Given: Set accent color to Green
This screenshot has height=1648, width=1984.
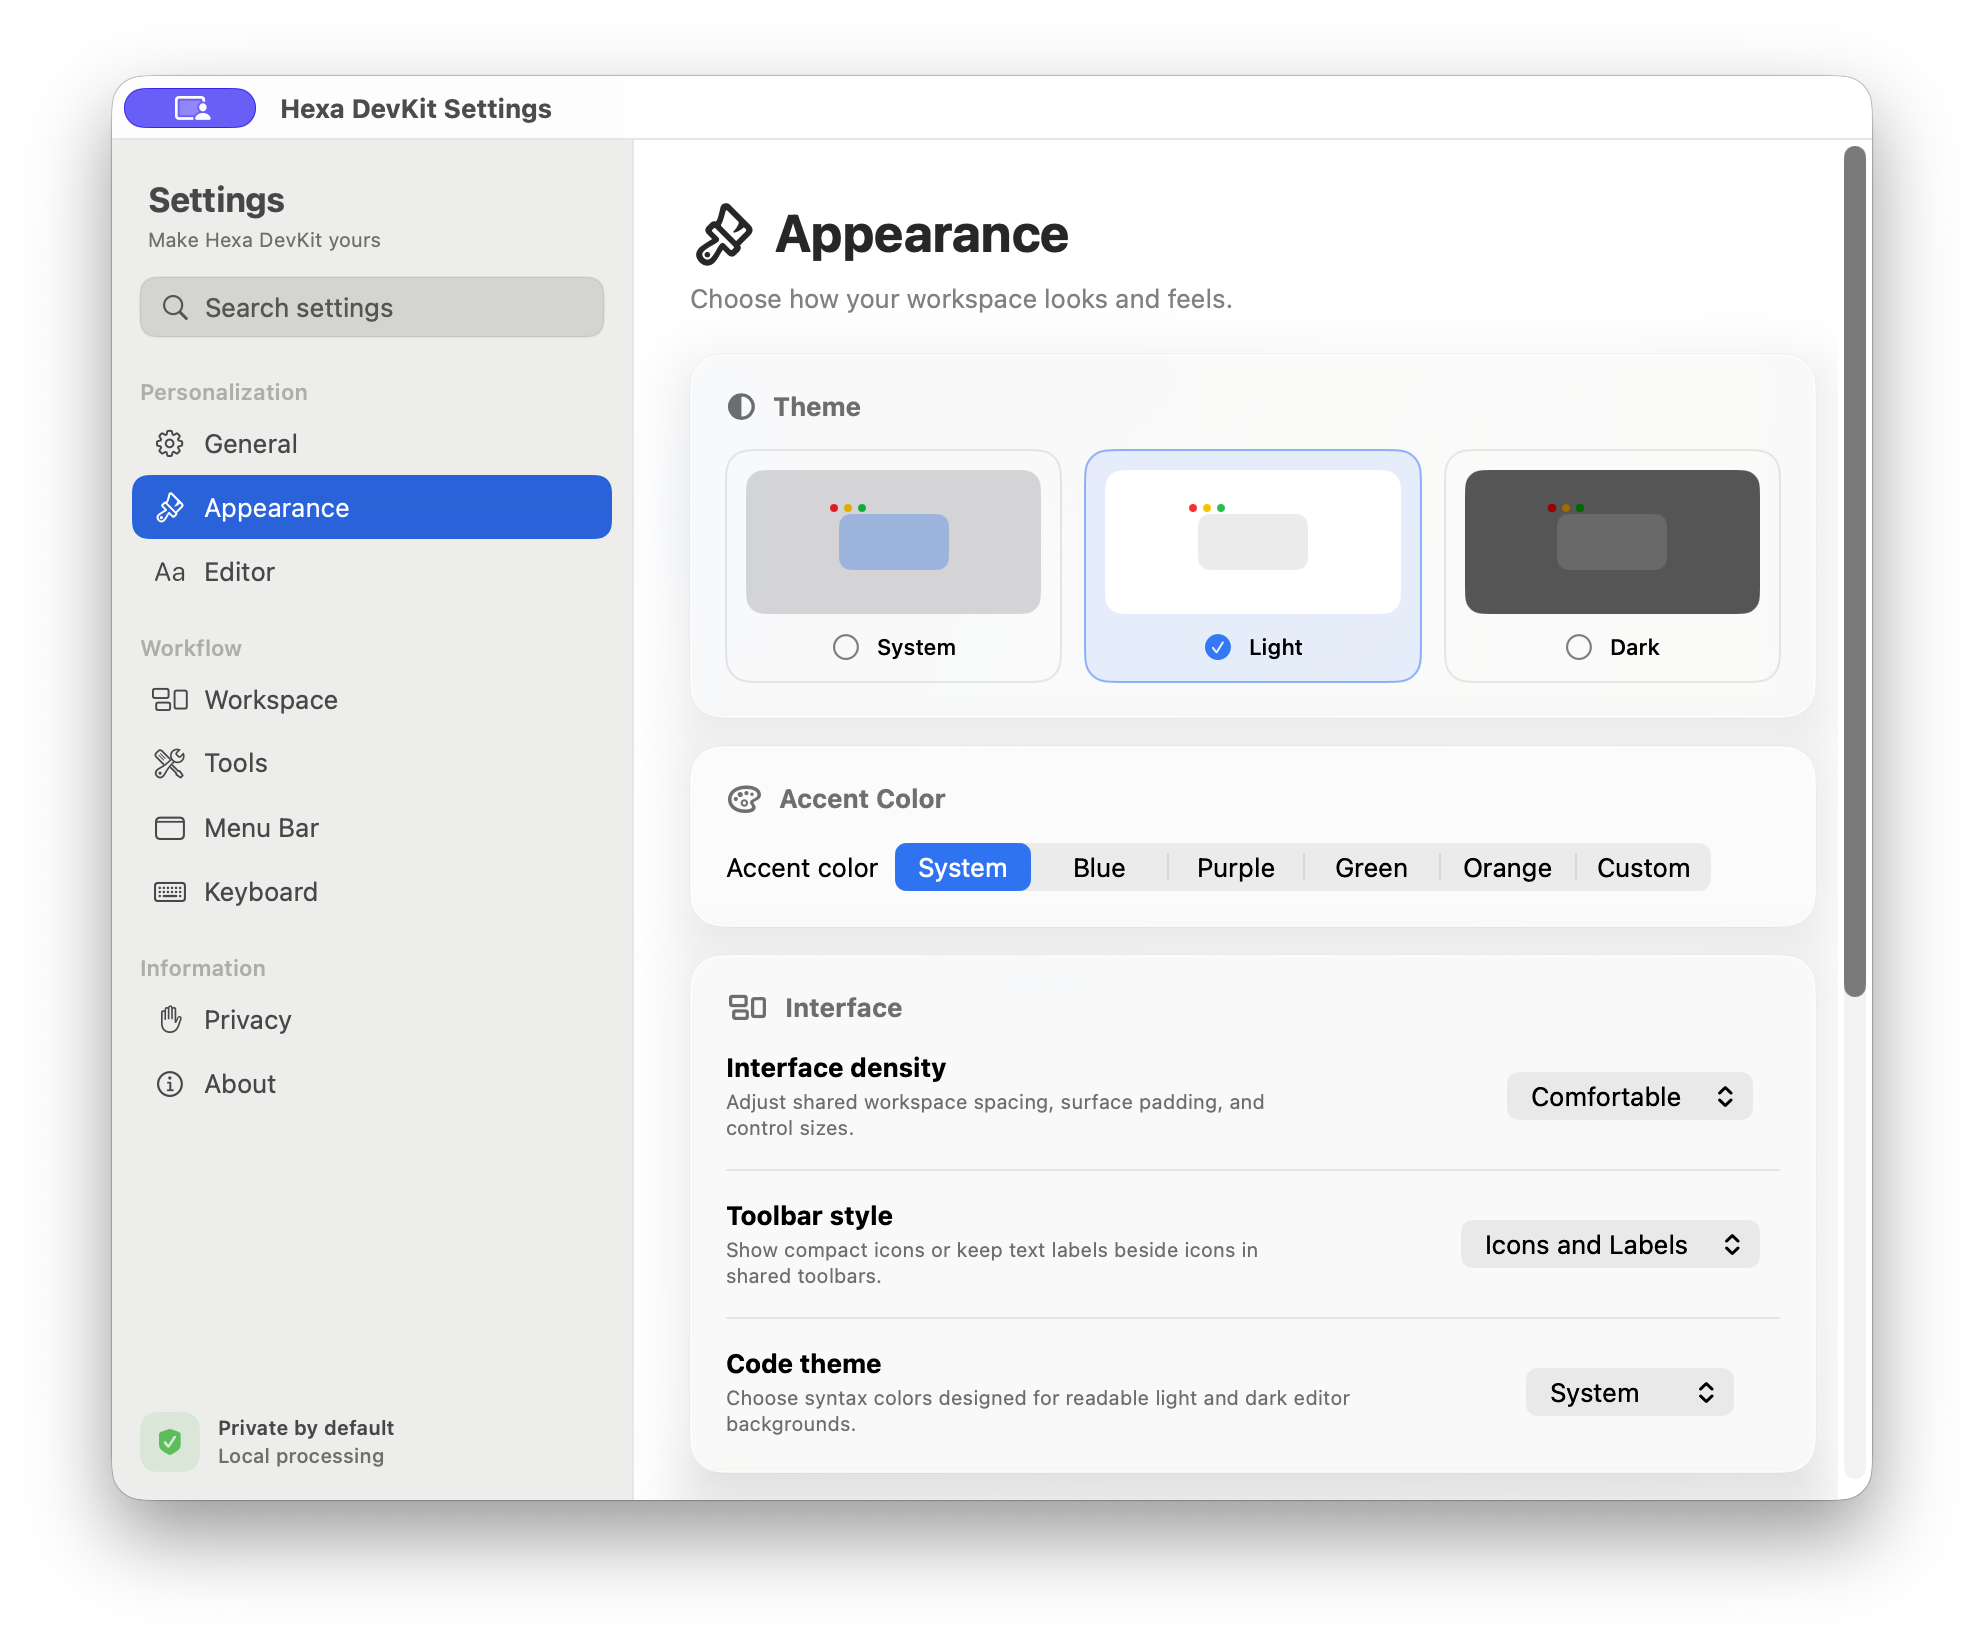Looking at the screenshot, I should (1371, 868).
